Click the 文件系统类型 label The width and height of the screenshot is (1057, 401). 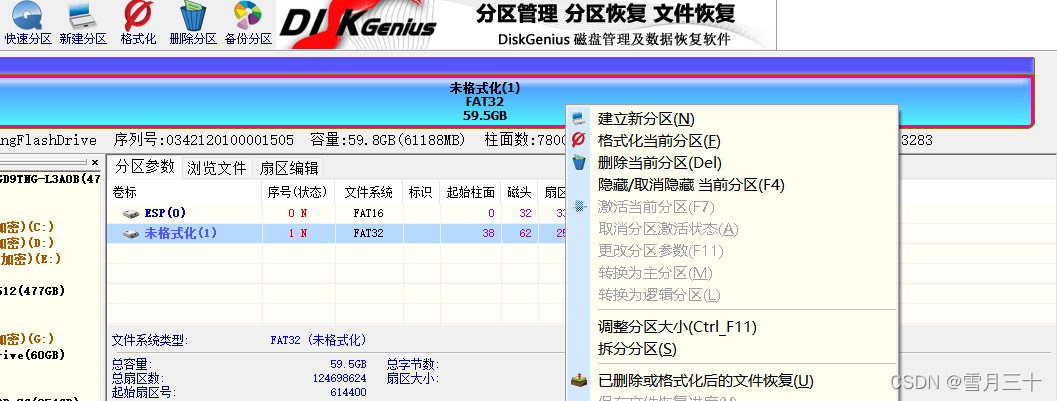[x=150, y=340]
